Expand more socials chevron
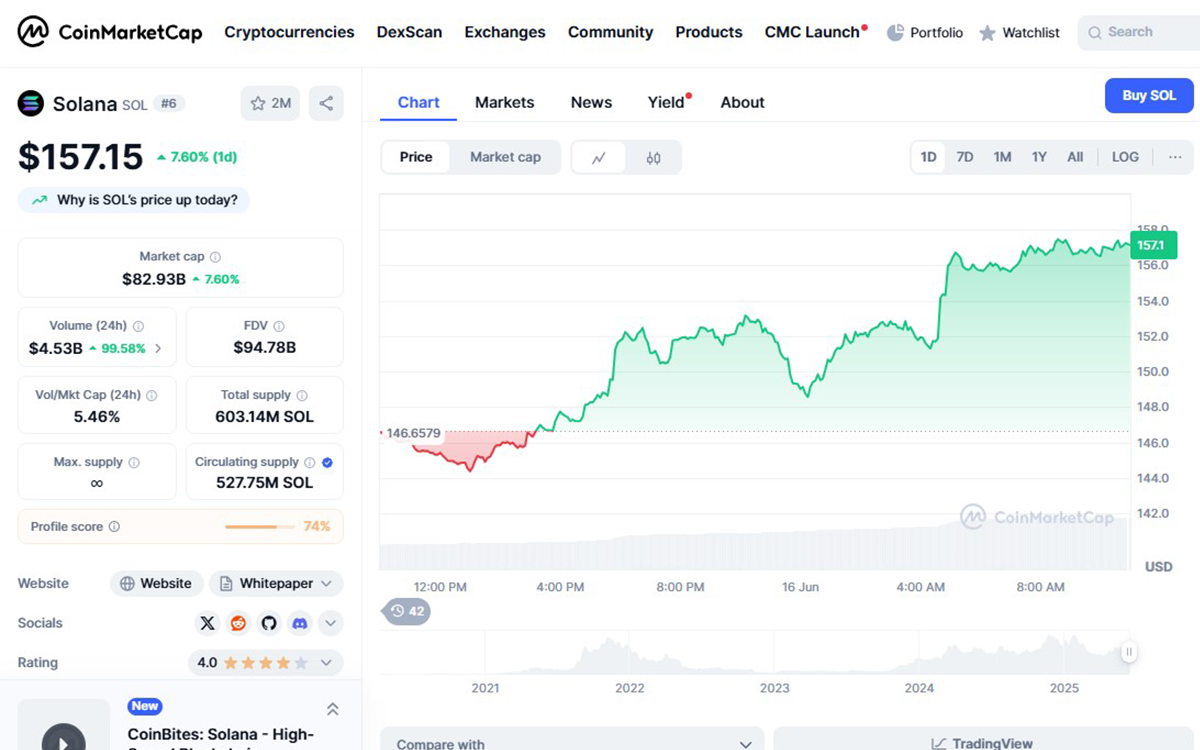Screen dimensions: 1200x750 pos(331,623)
